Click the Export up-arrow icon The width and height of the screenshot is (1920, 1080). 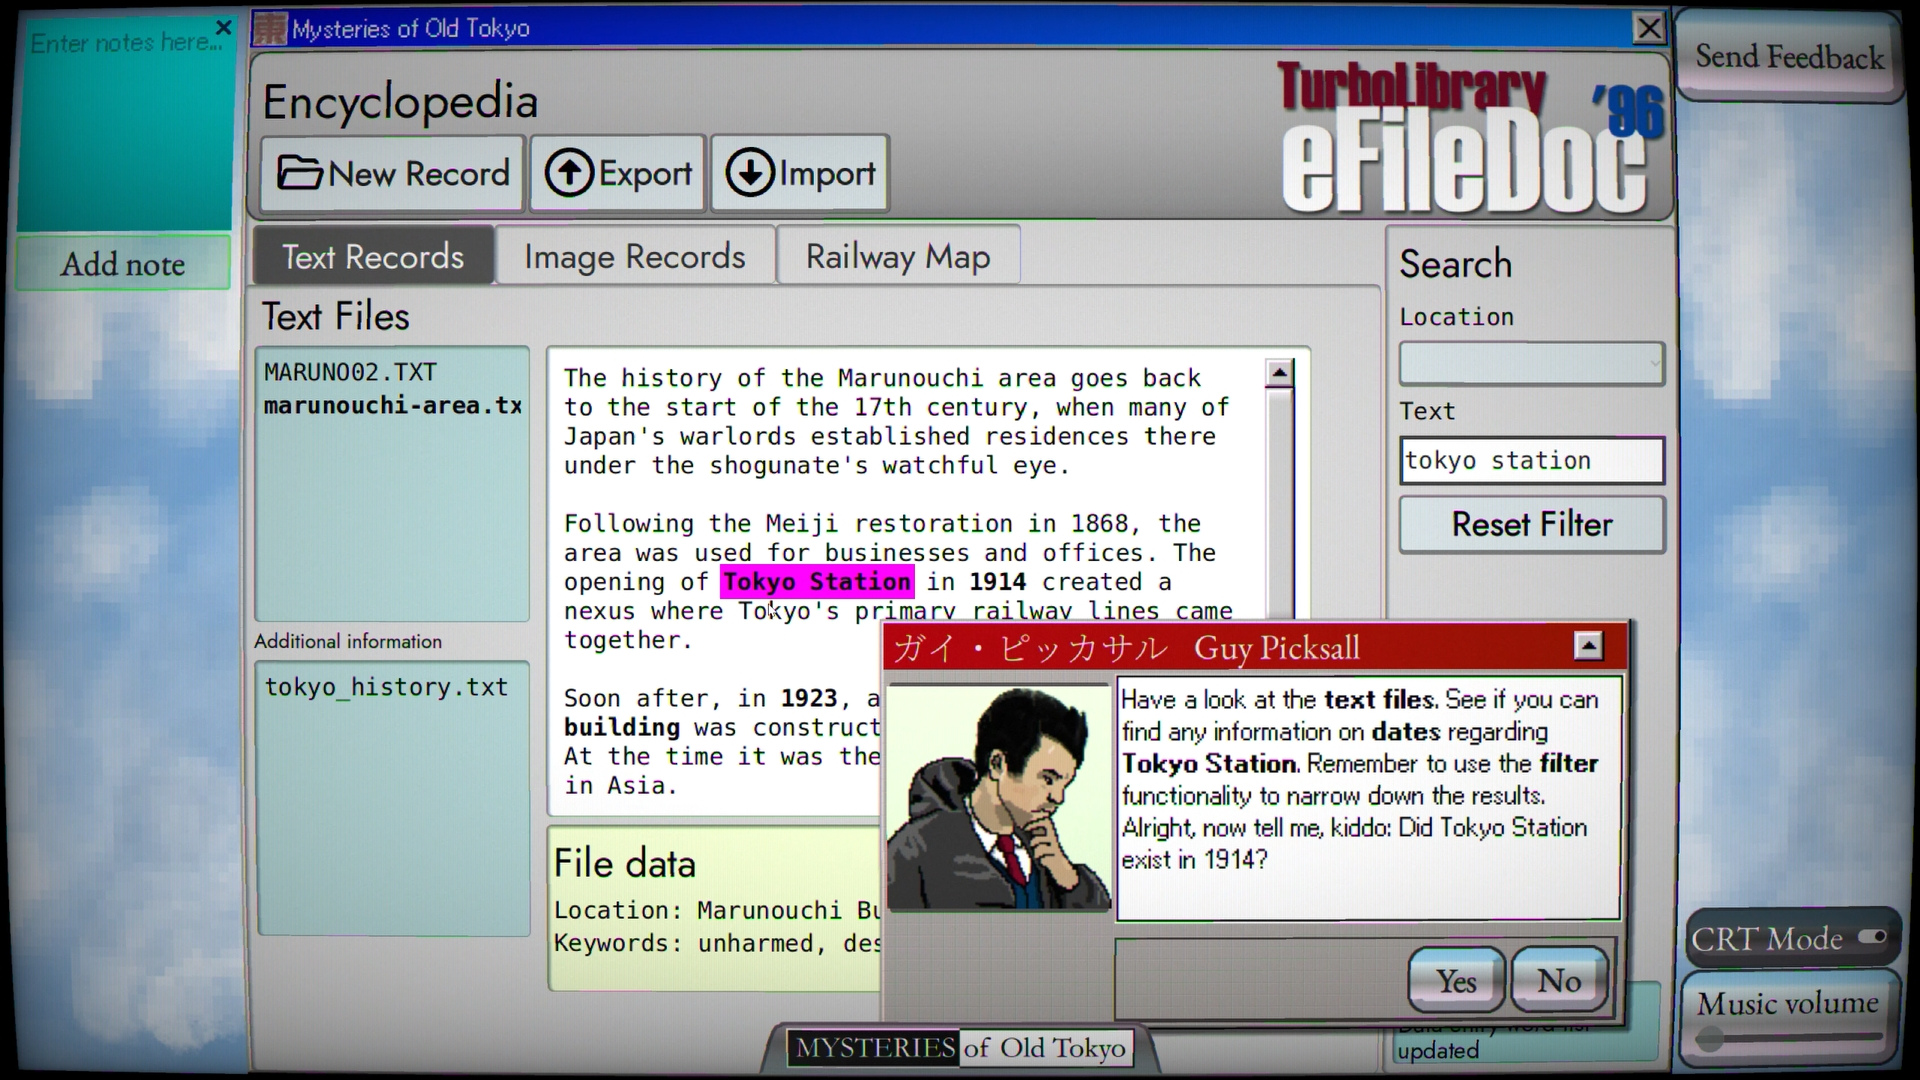[568, 173]
